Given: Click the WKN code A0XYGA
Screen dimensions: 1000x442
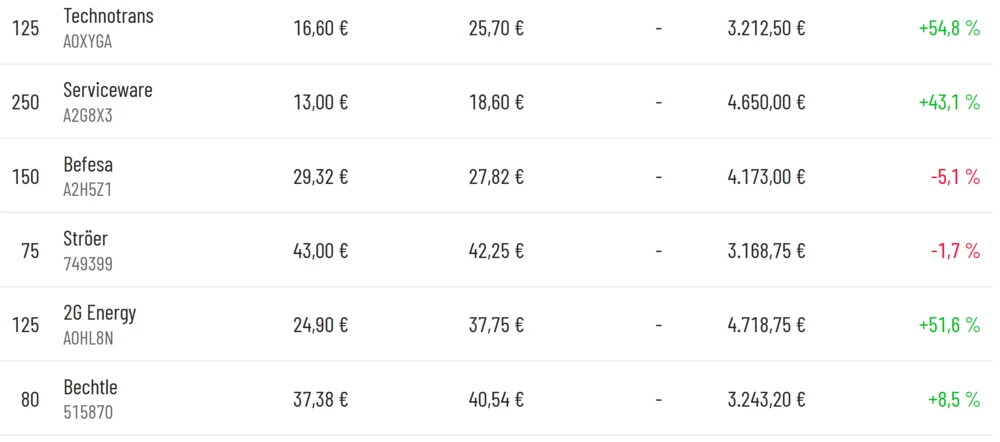Looking at the screenshot, I should click(88, 42).
